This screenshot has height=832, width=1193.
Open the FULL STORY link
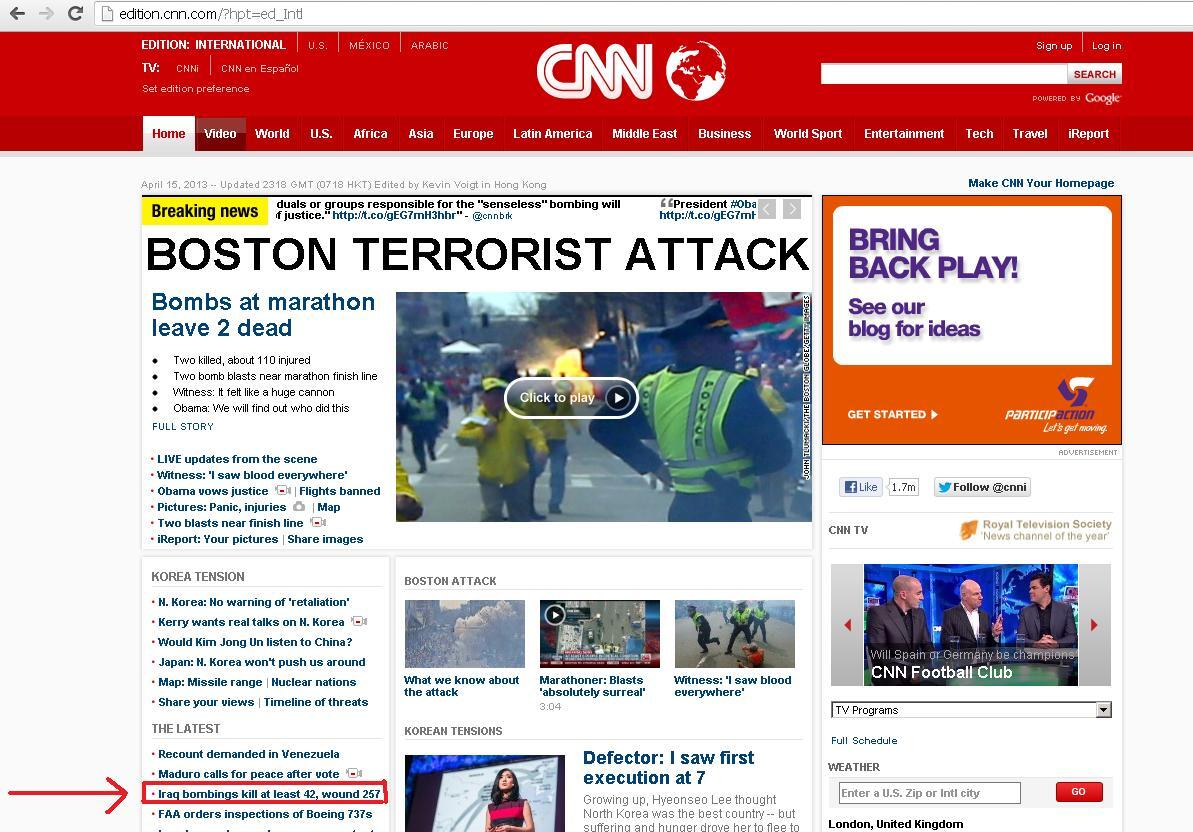click(x=183, y=427)
